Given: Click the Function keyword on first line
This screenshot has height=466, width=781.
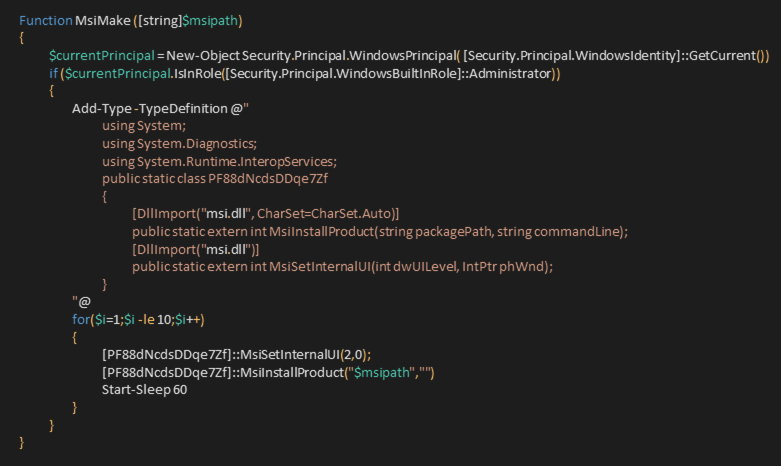Looking at the screenshot, I should click(x=46, y=20).
